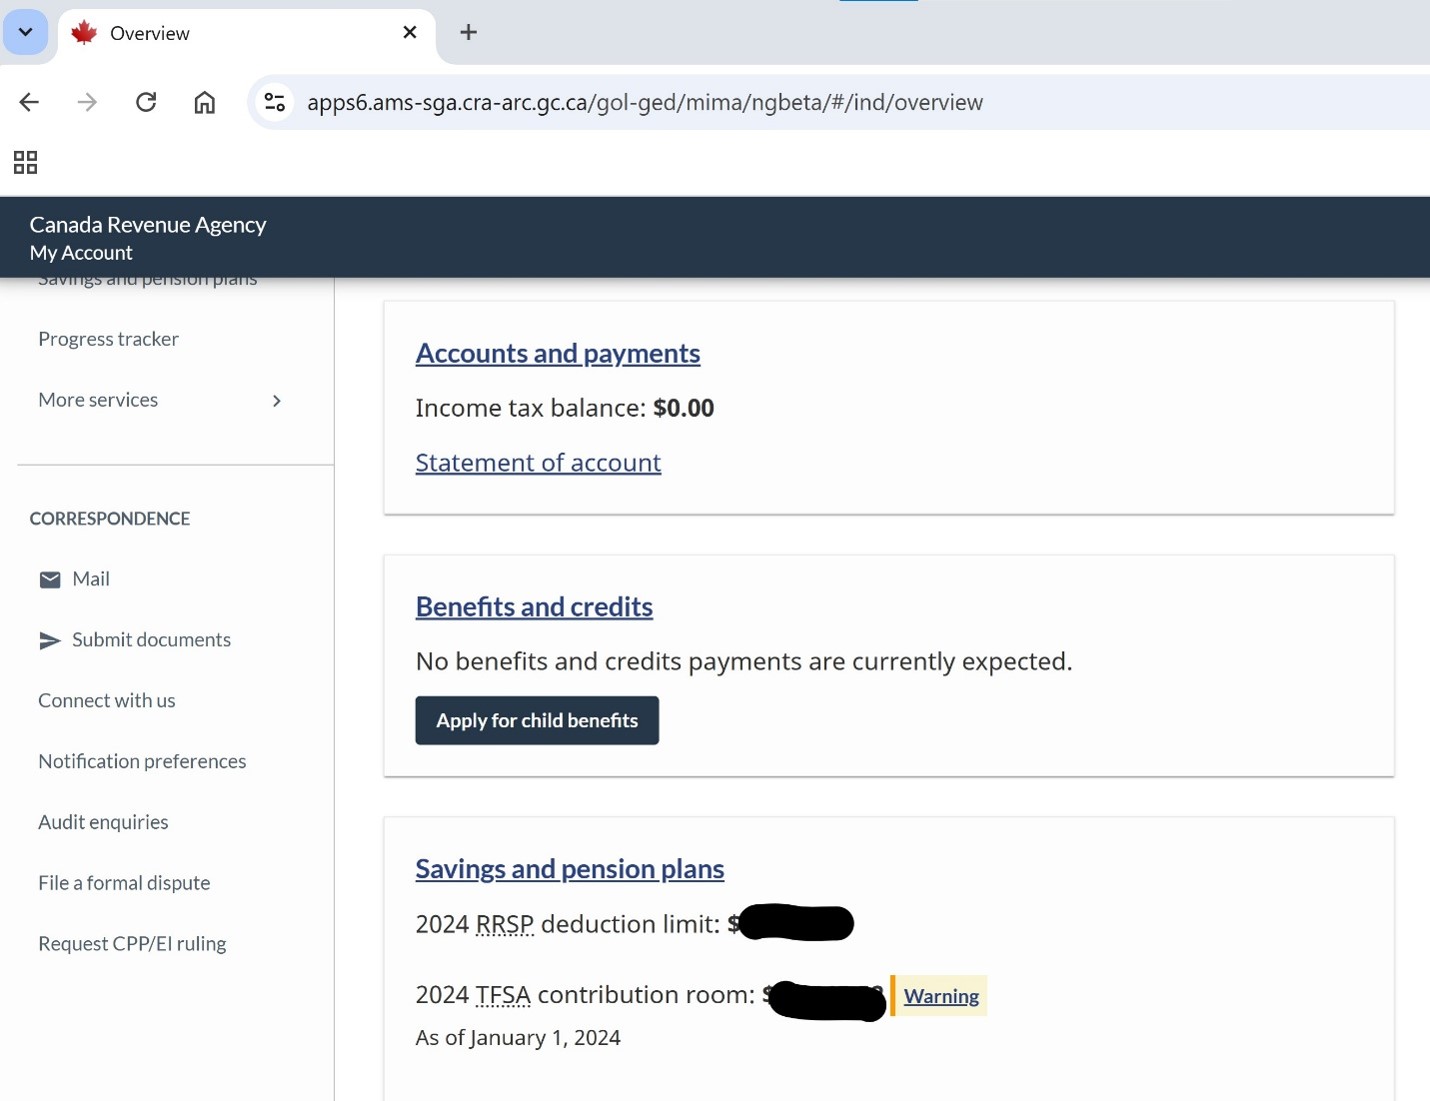Reload the page with the refresh icon
1430x1101 pixels.
tap(146, 102)
